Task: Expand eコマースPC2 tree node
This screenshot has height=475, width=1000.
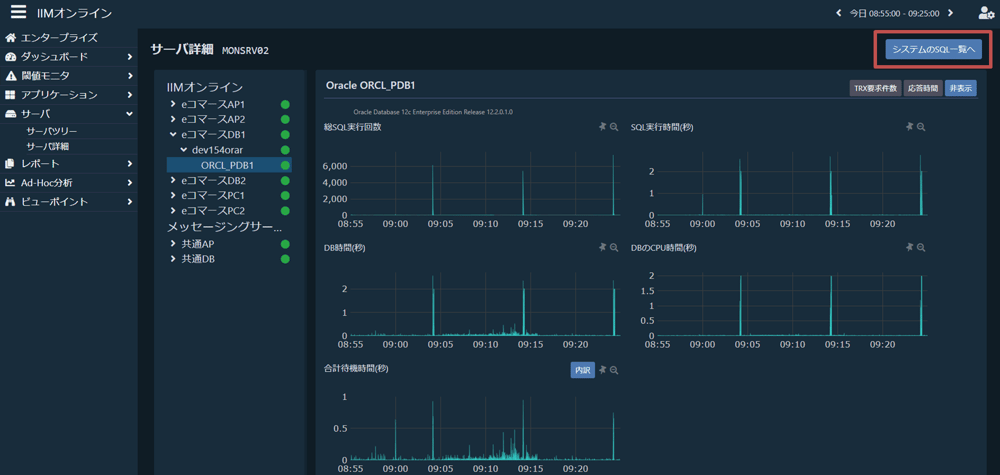Action: click(x=173, y=210)
